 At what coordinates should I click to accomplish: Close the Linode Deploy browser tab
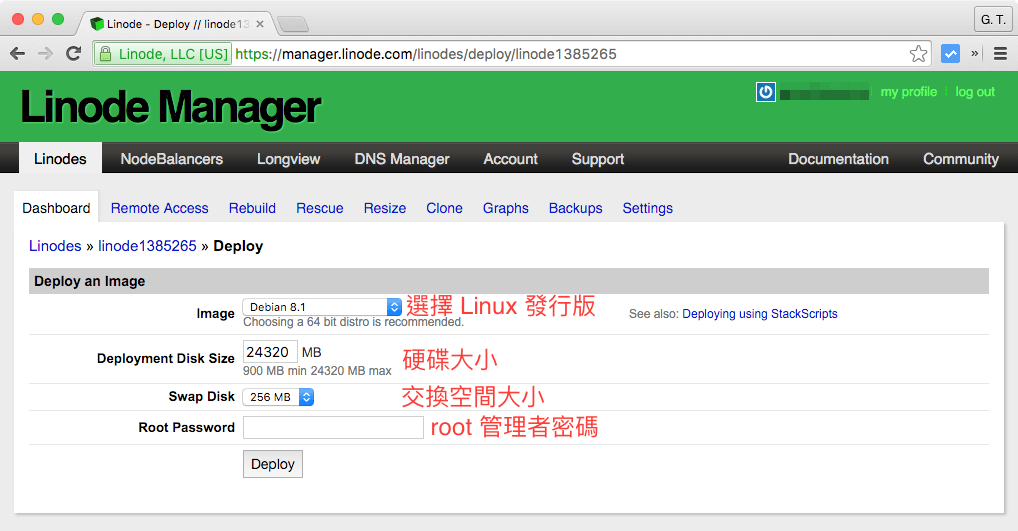point(260,24)
